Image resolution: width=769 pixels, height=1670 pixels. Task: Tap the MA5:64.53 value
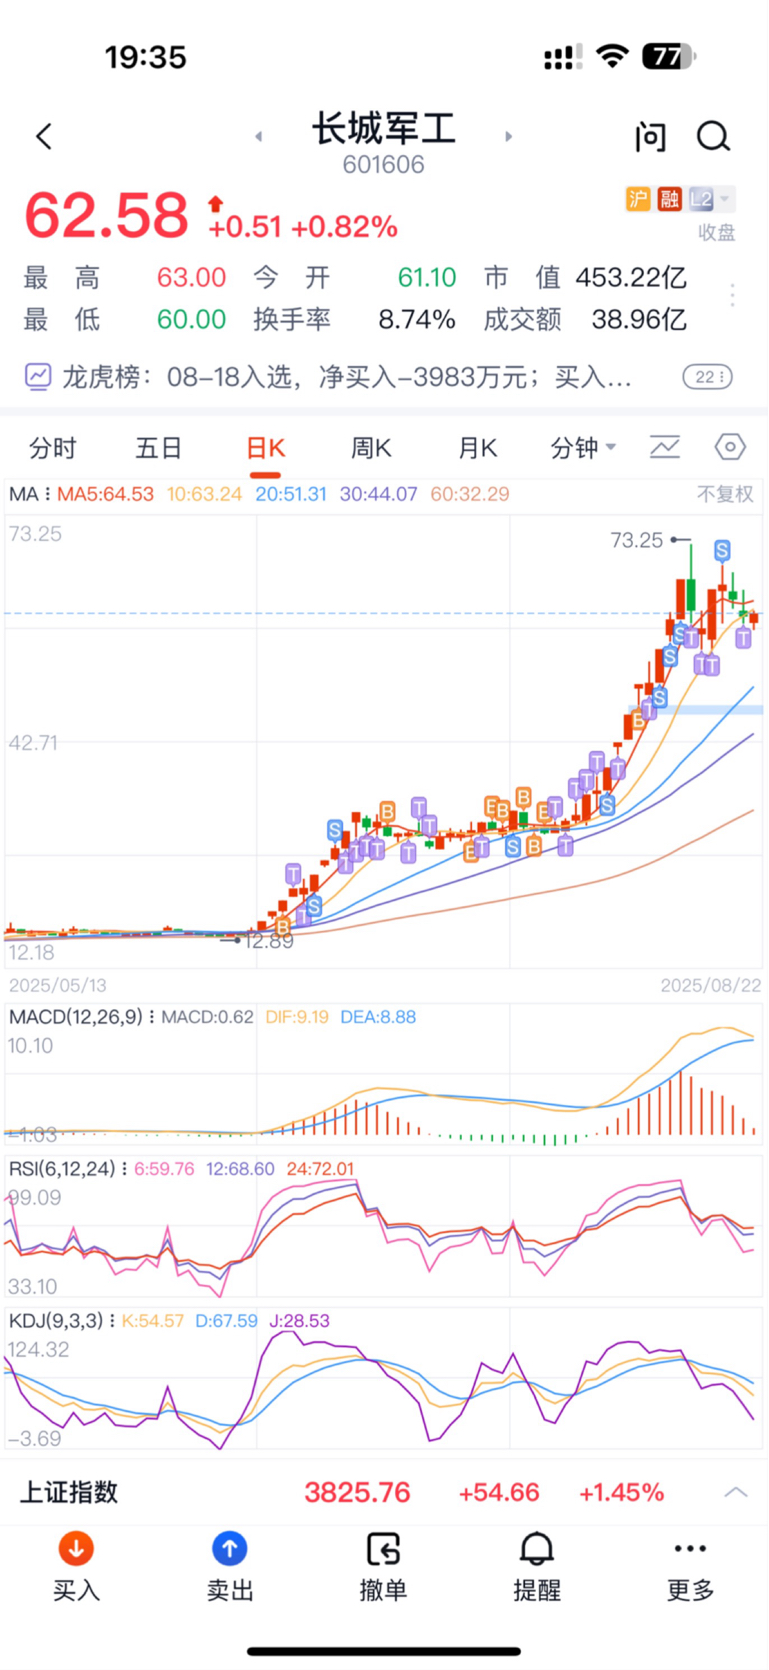click(105, 494)
